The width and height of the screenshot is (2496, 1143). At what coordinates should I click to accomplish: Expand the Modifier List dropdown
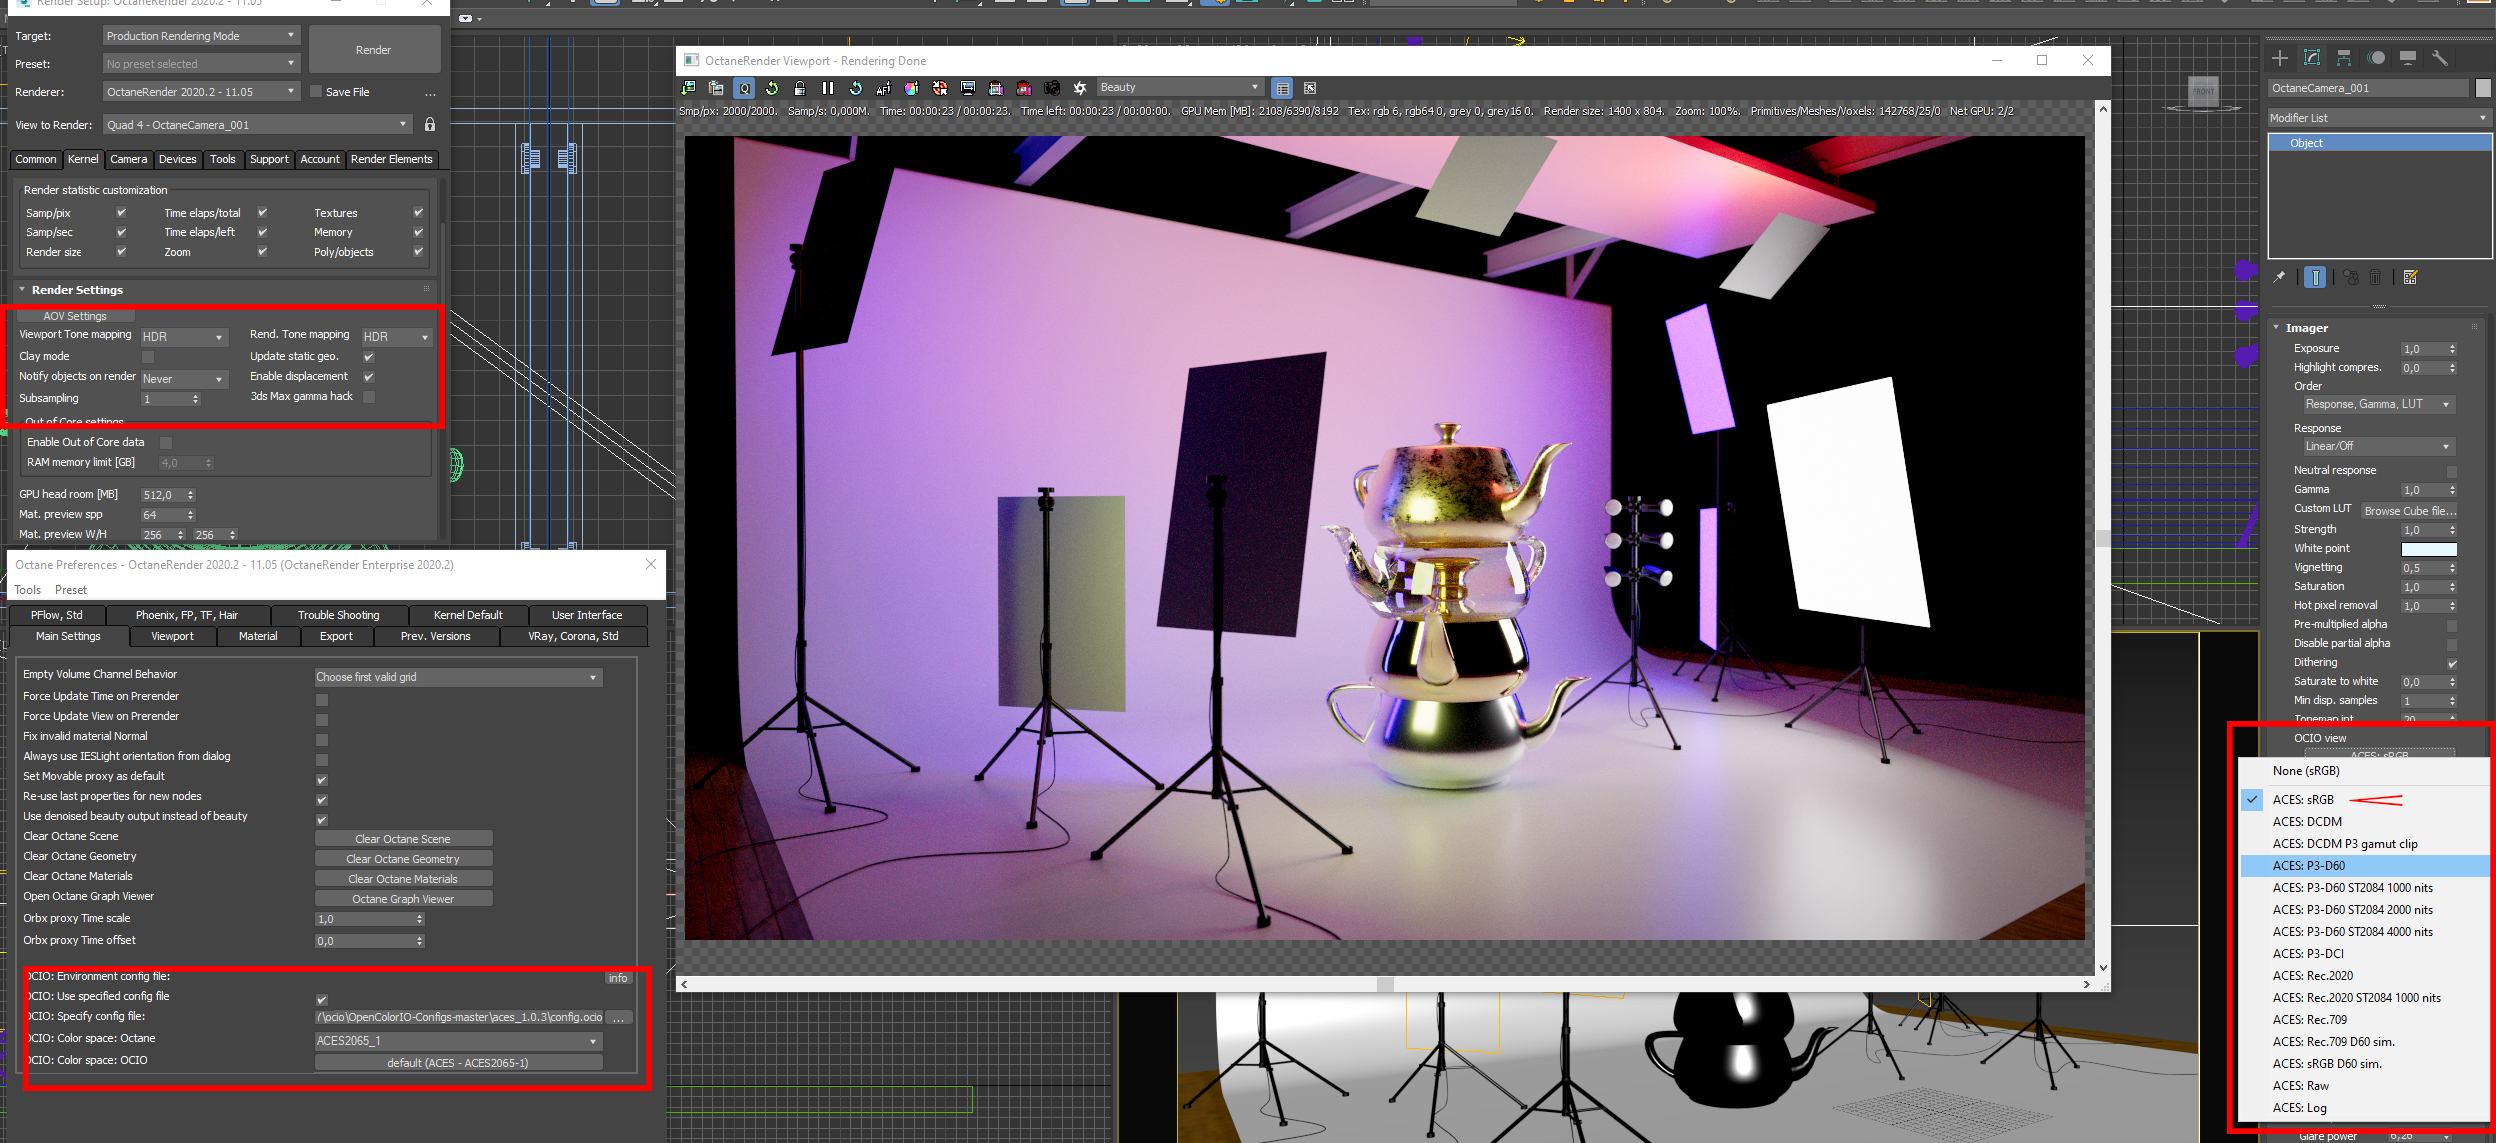(2378, 118)
